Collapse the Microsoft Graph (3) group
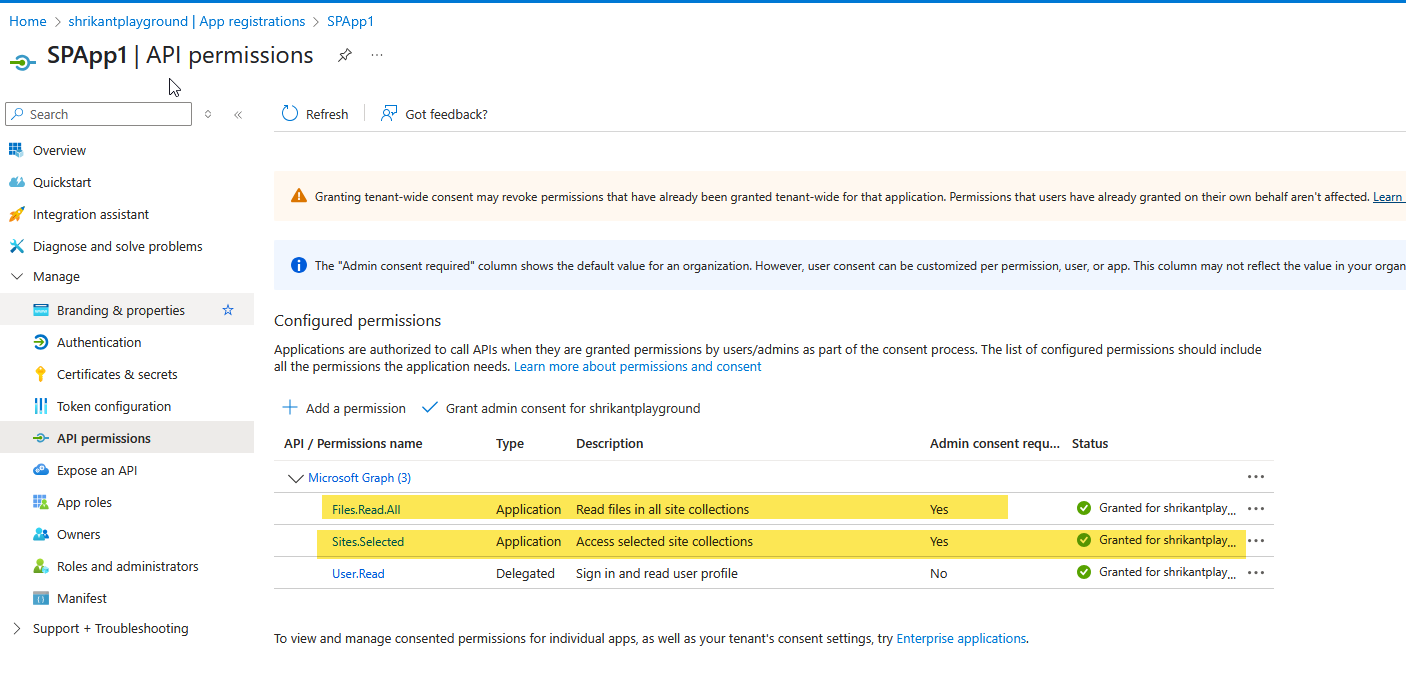 [295, 478]
